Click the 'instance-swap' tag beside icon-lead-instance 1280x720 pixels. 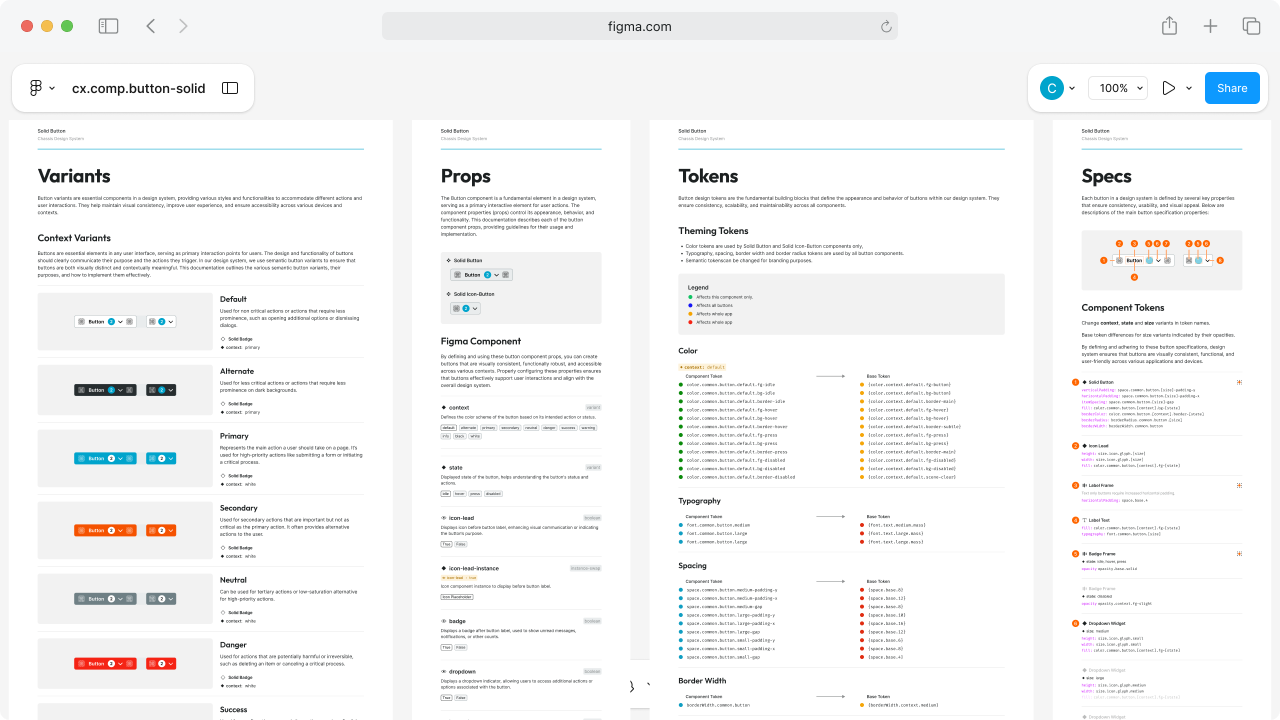(585, 568)
